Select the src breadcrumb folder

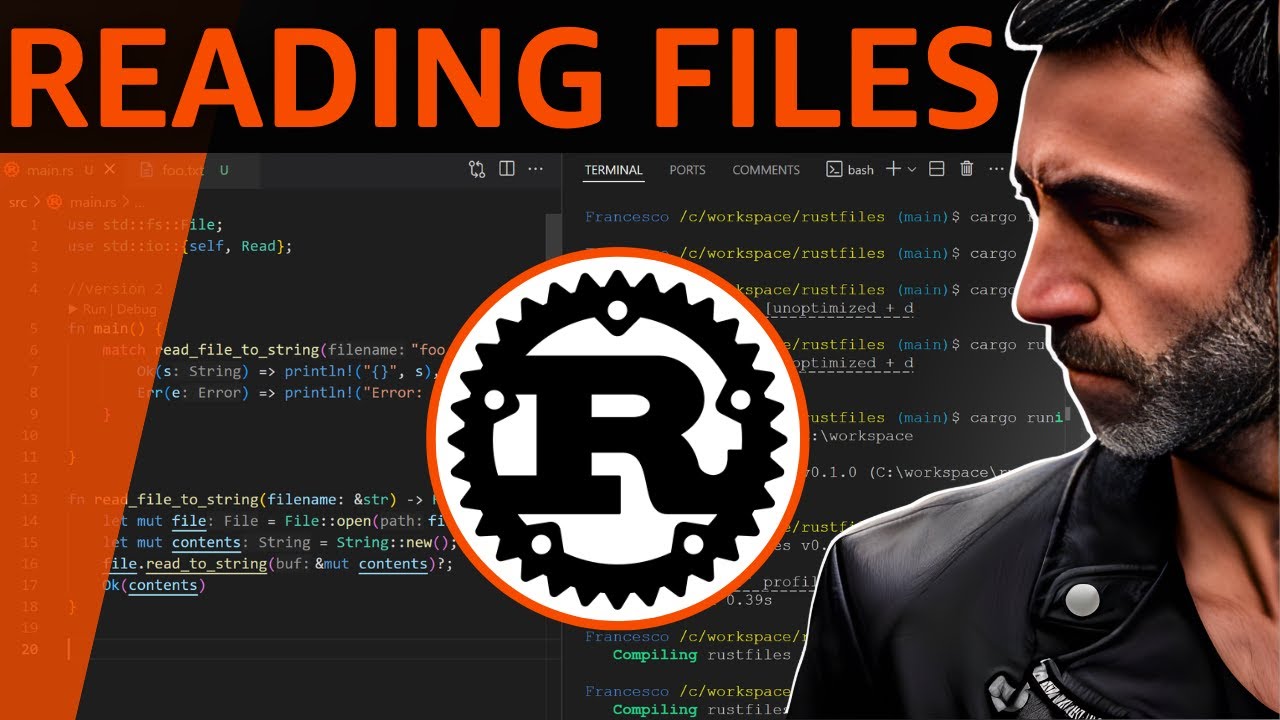[x=19, y=202]
